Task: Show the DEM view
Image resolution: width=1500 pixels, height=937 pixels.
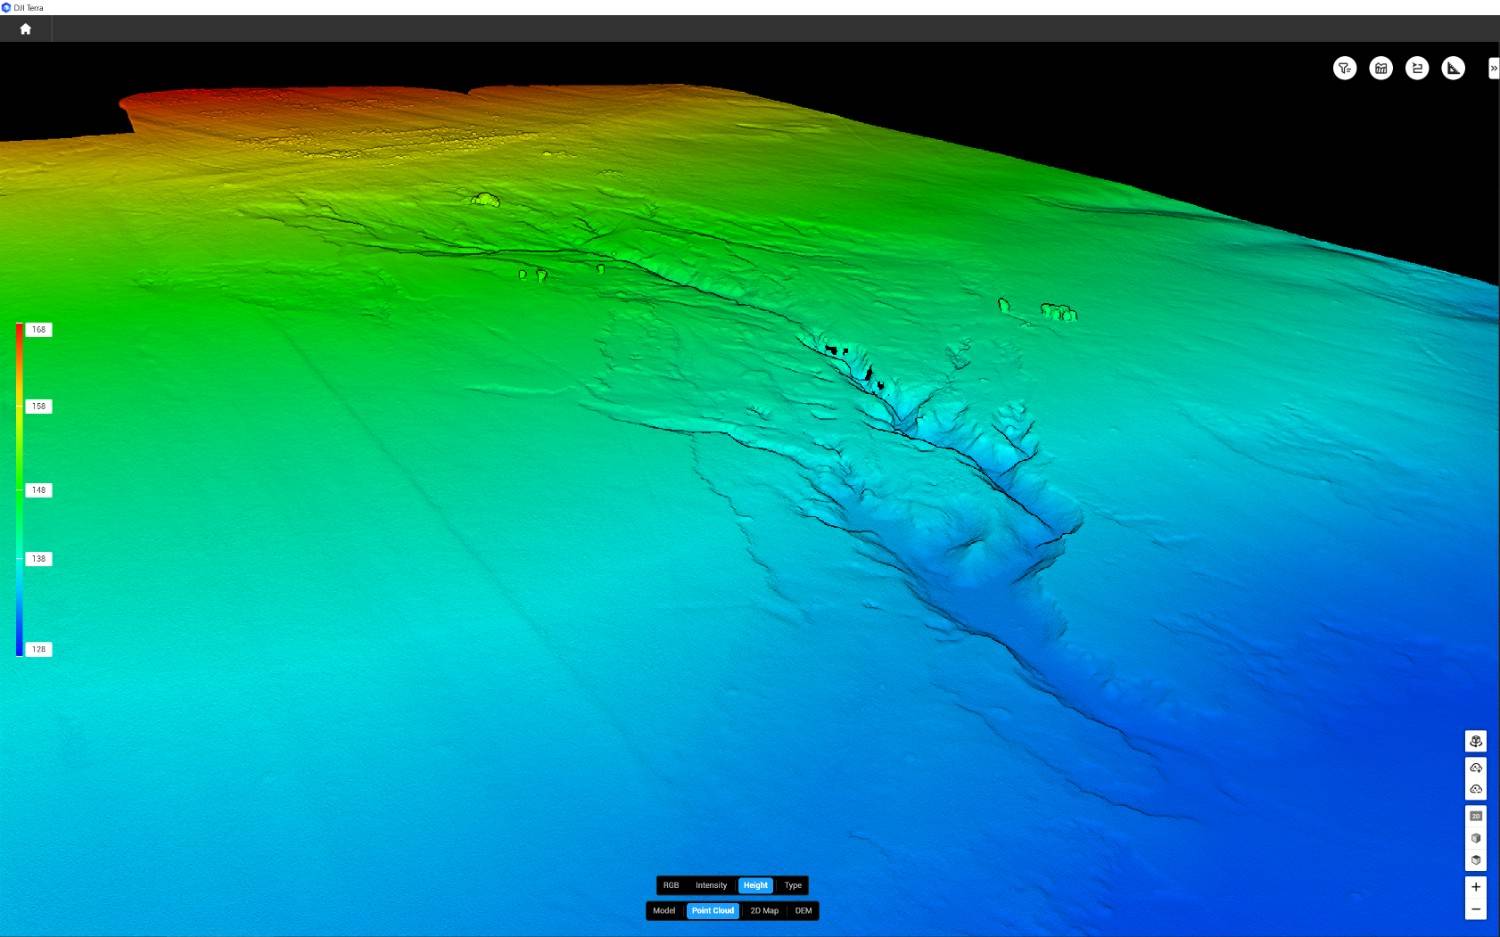Action: (x=803, y=911)
